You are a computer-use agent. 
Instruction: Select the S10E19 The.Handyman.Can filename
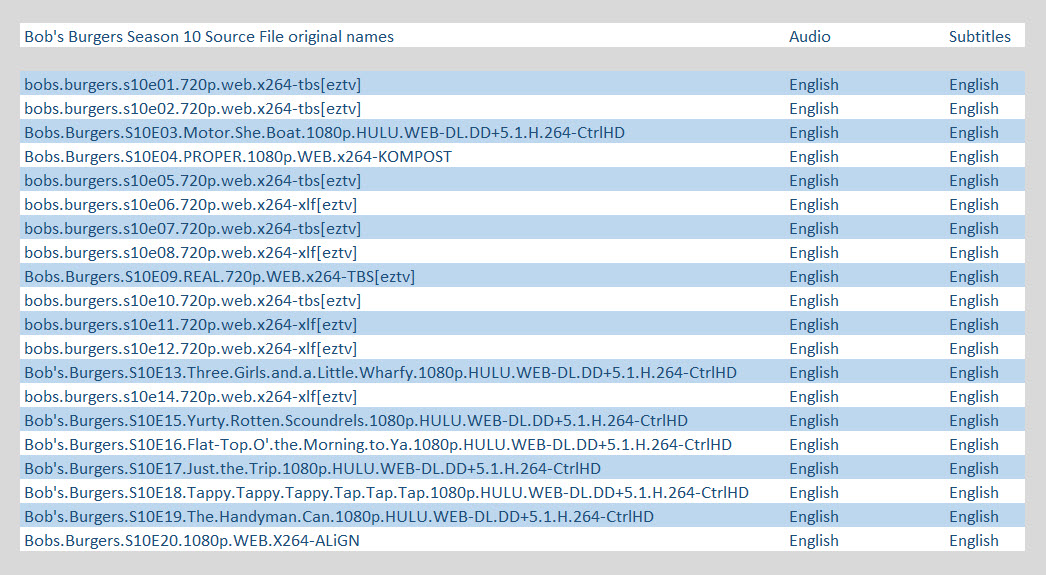pyautogui.click(x=339, y=517)
